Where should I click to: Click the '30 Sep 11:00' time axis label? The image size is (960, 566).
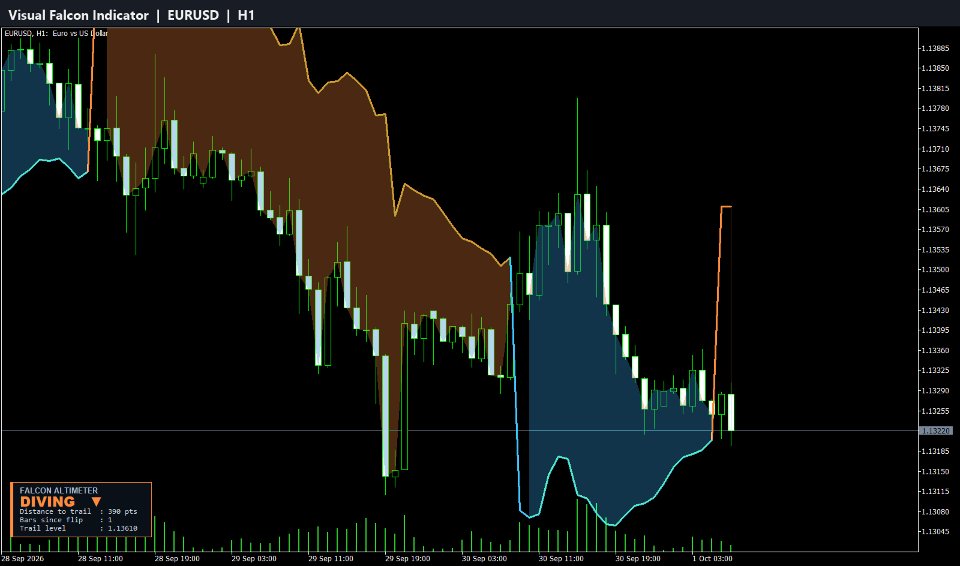[561, 559]
